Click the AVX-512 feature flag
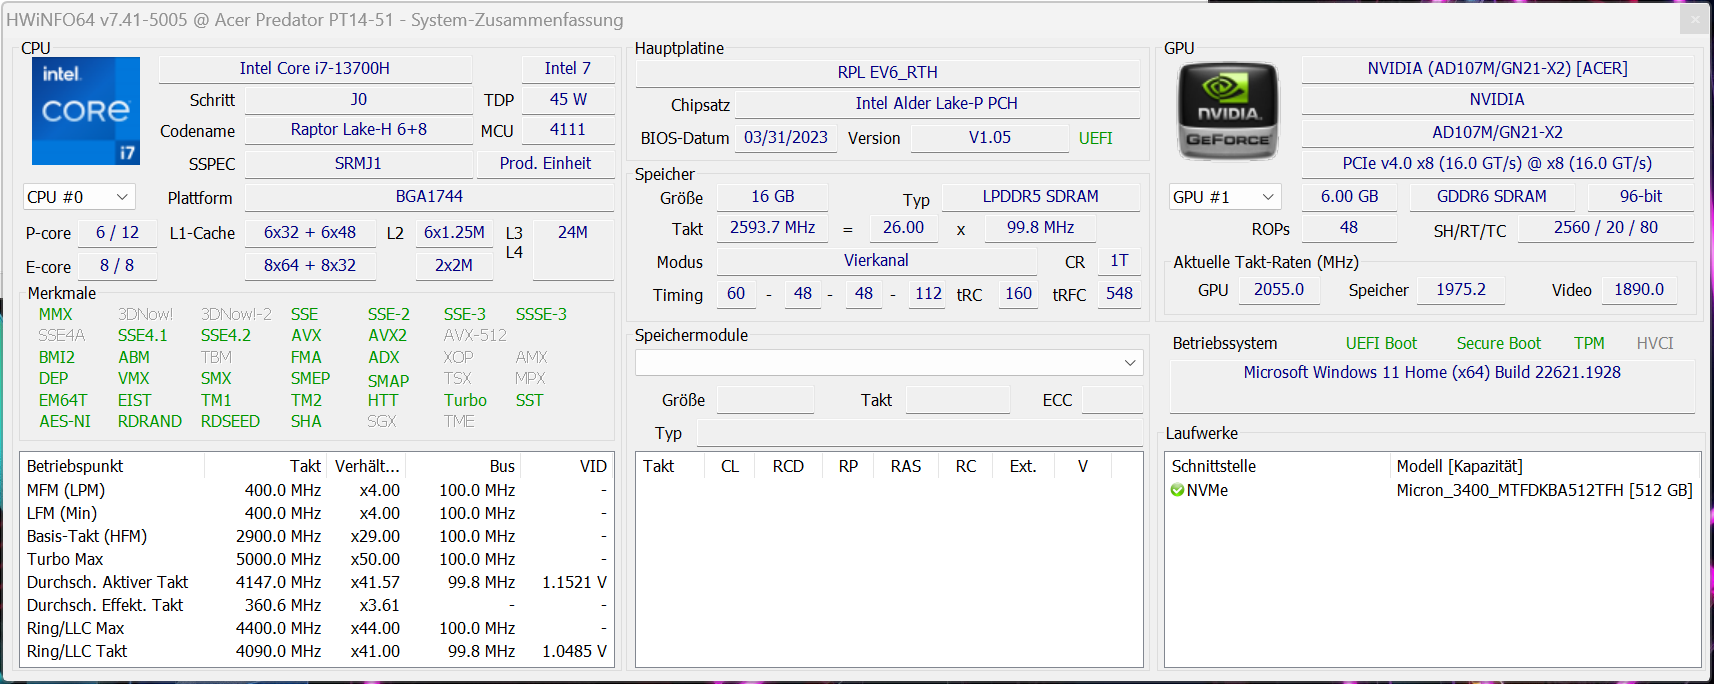Image resolution: width=1714 pixels, height=684 pixels. 475,335
